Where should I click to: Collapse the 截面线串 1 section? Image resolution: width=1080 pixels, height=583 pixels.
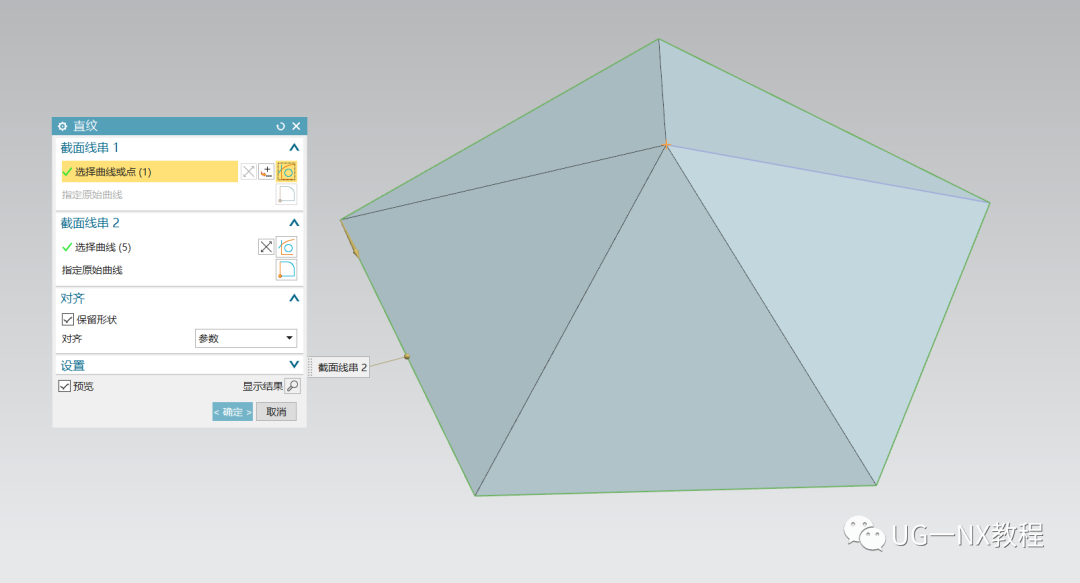(294, 147)
